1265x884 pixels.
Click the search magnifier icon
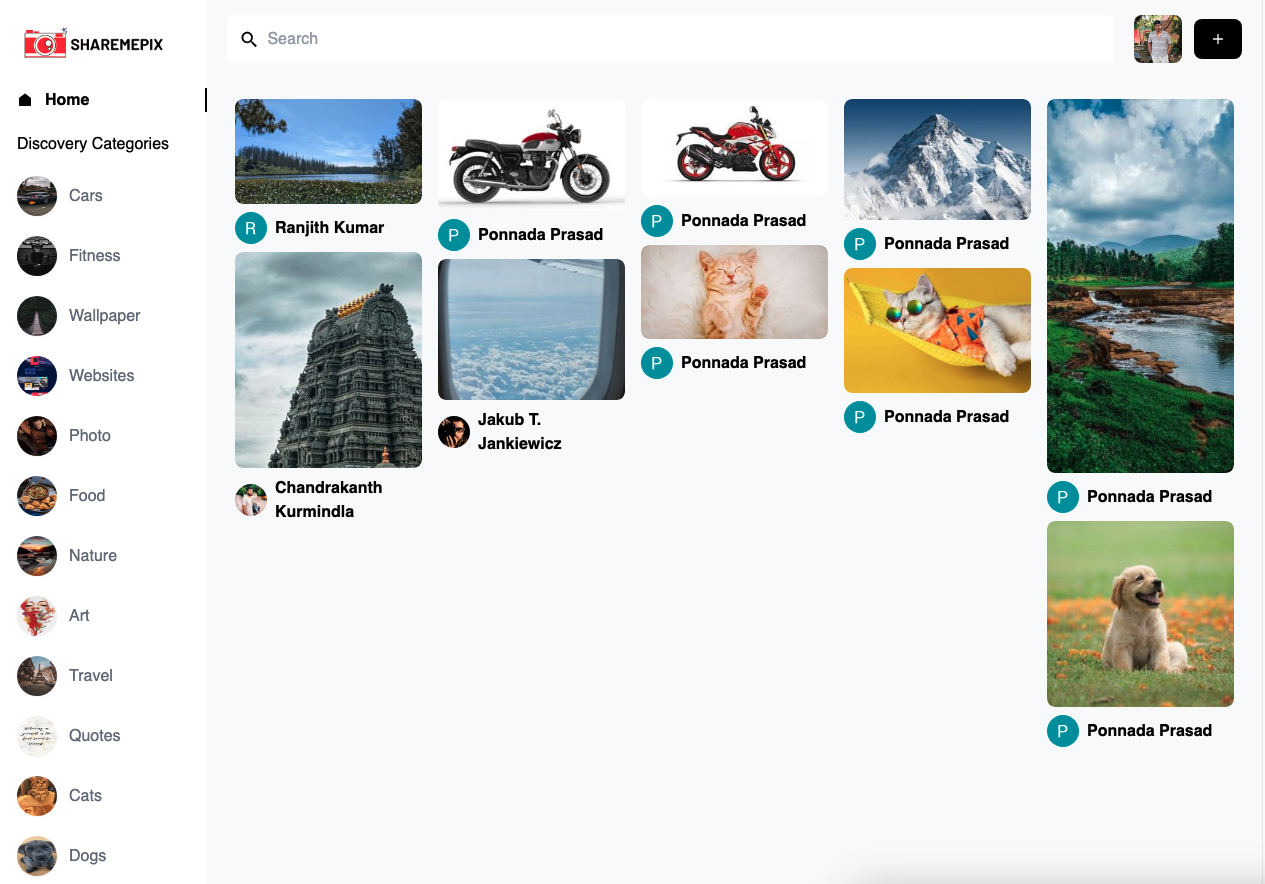[x=249, y=39]
